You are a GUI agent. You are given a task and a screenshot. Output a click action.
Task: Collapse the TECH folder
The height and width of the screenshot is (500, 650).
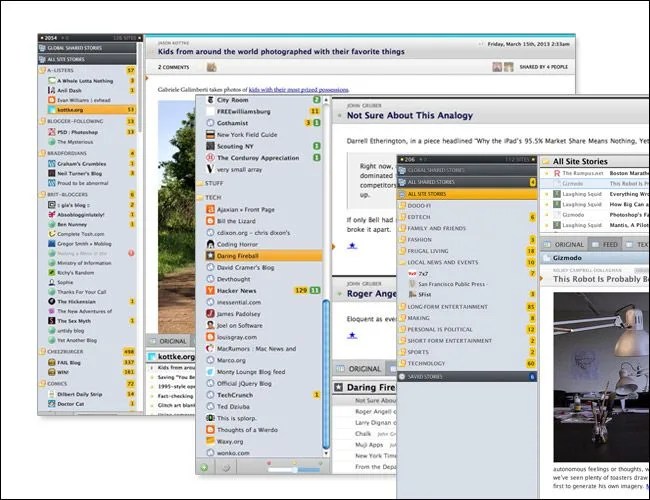pyautogui.click(x=200, y=197)
